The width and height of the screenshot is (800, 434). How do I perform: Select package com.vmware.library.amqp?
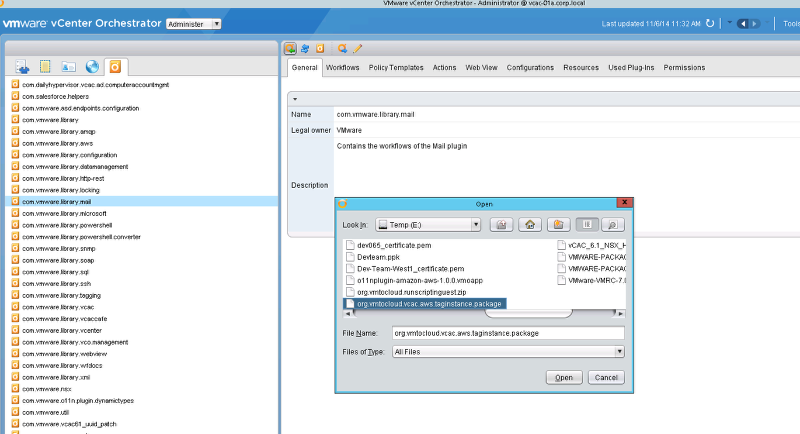coord(59,132)
